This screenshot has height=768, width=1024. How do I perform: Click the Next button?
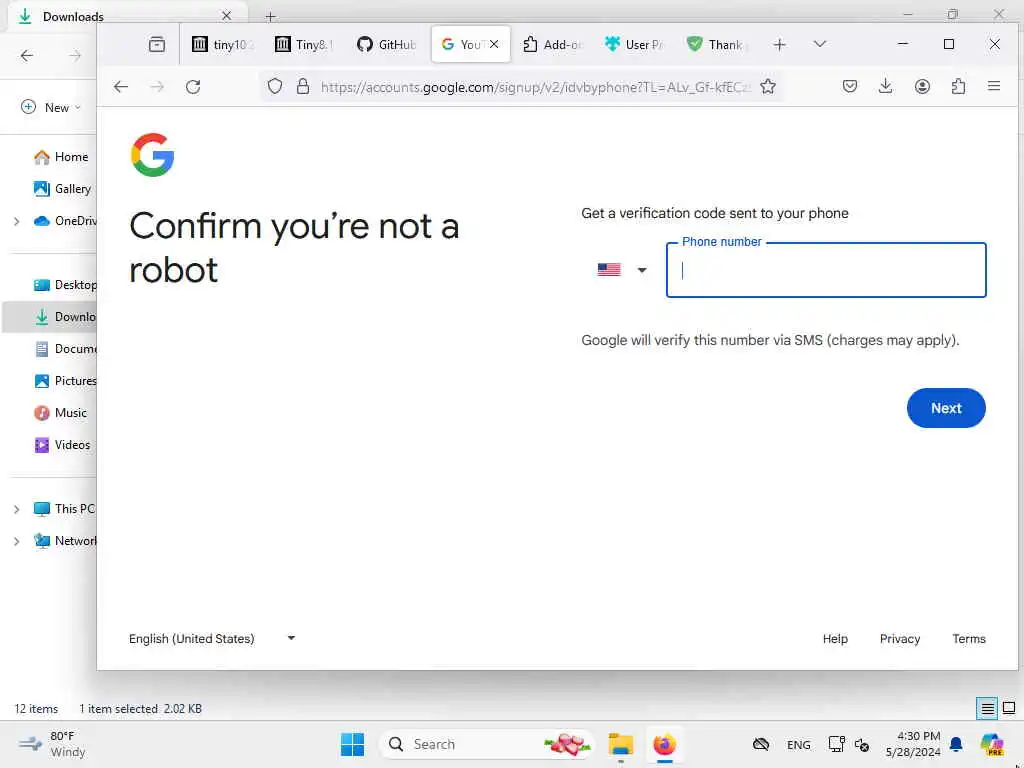point(946,408)
